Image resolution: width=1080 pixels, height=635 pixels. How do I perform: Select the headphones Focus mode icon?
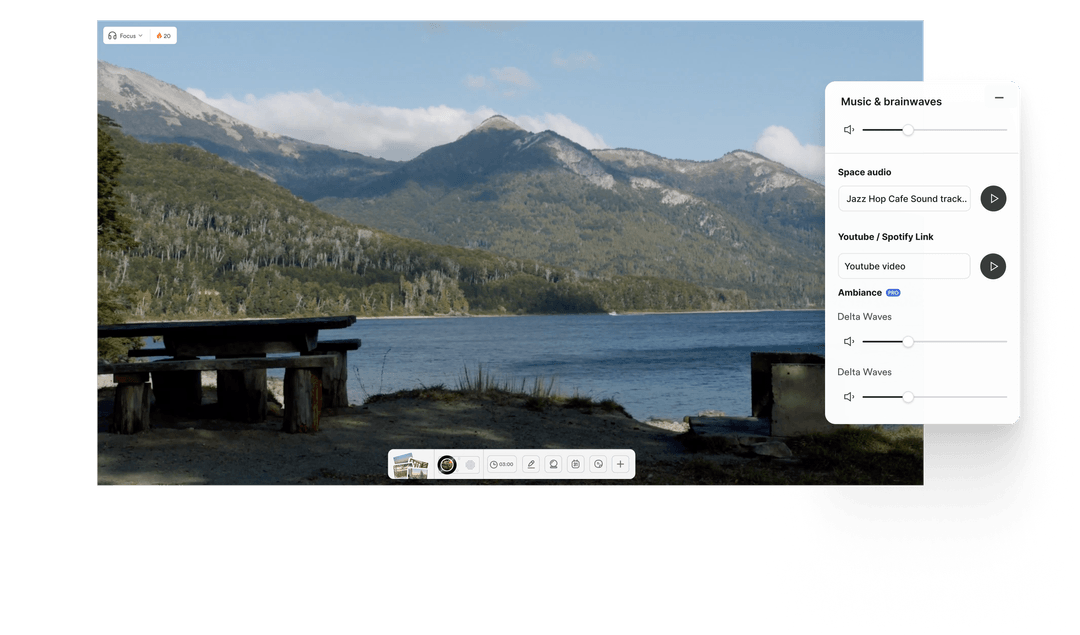(x=113, y=35)
